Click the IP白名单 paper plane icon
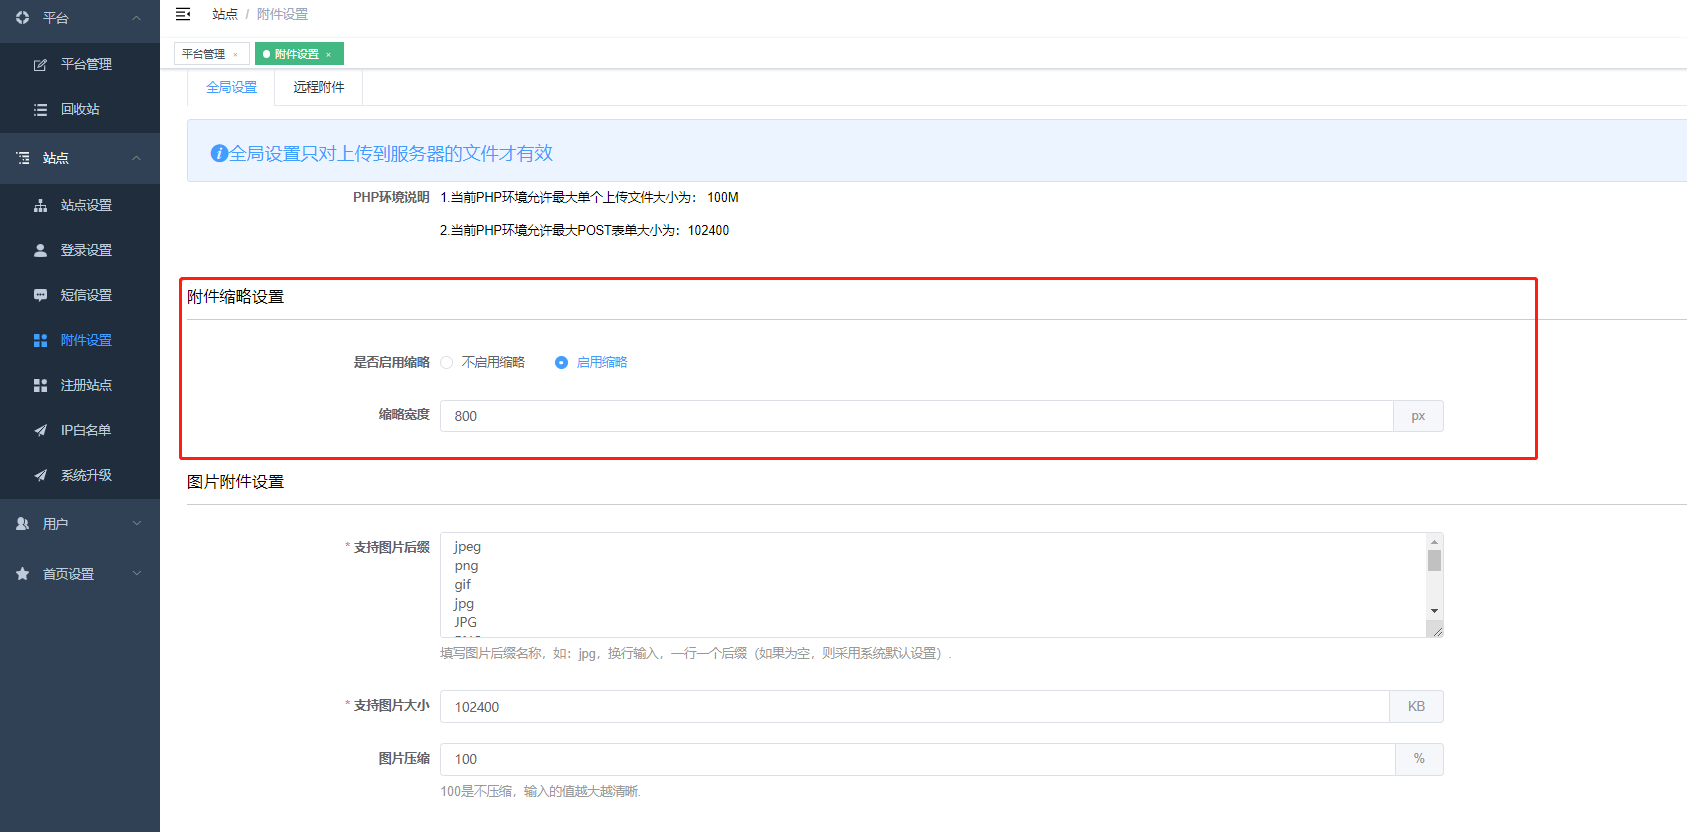1687x832 pixels. 40,431
